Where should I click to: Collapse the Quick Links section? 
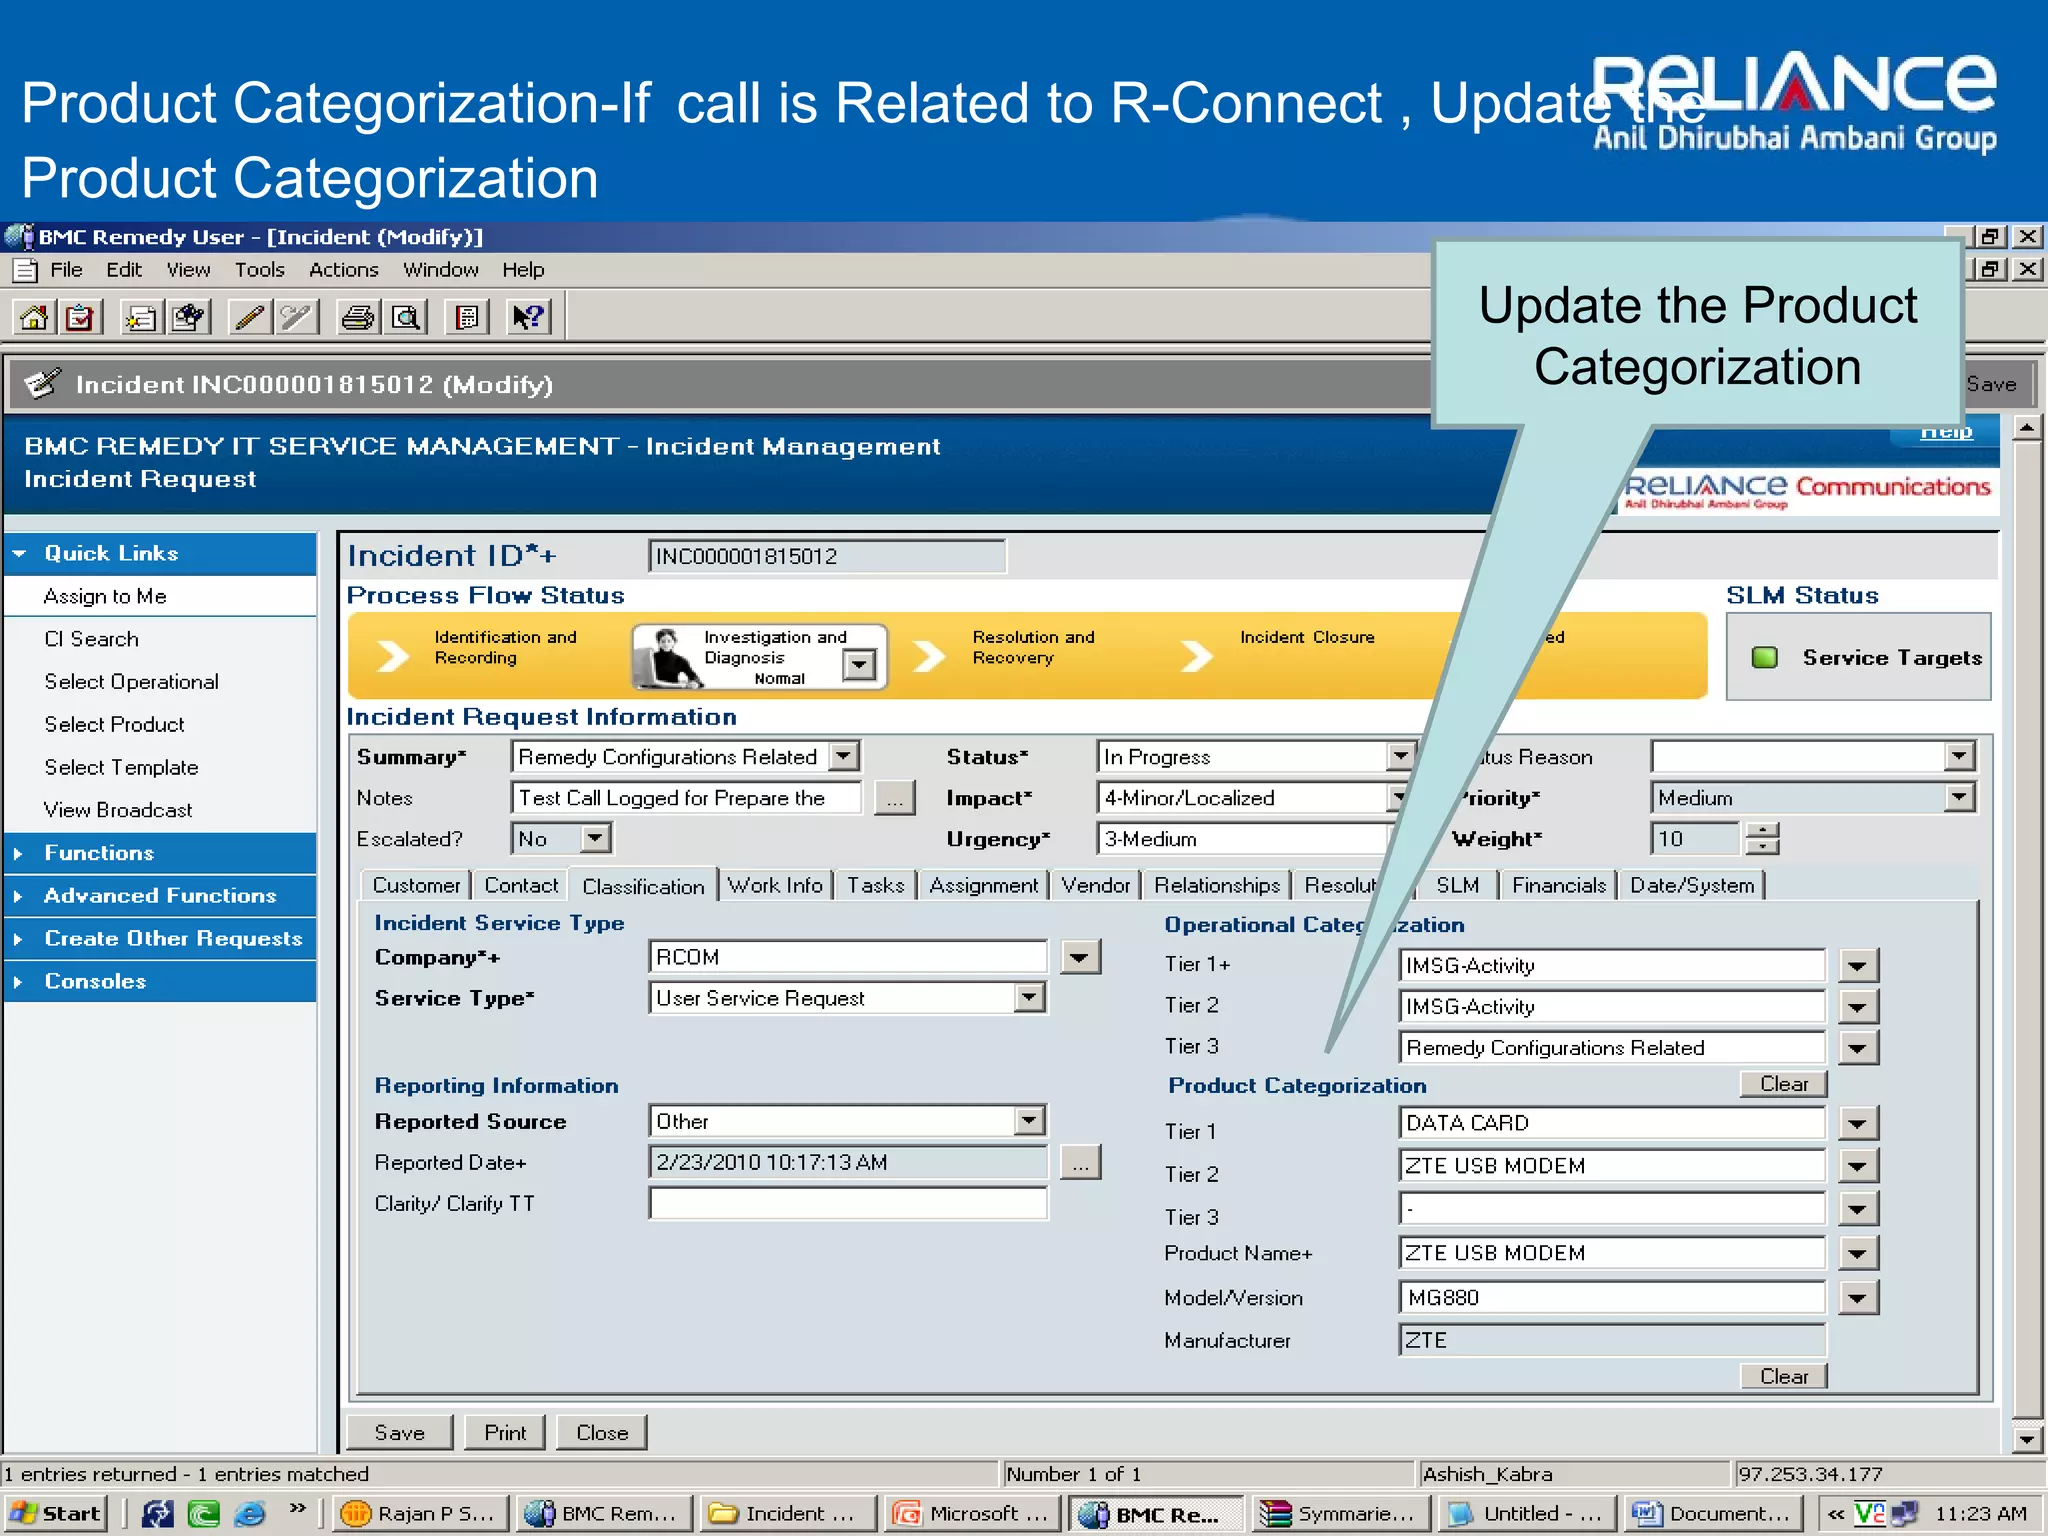19,553
